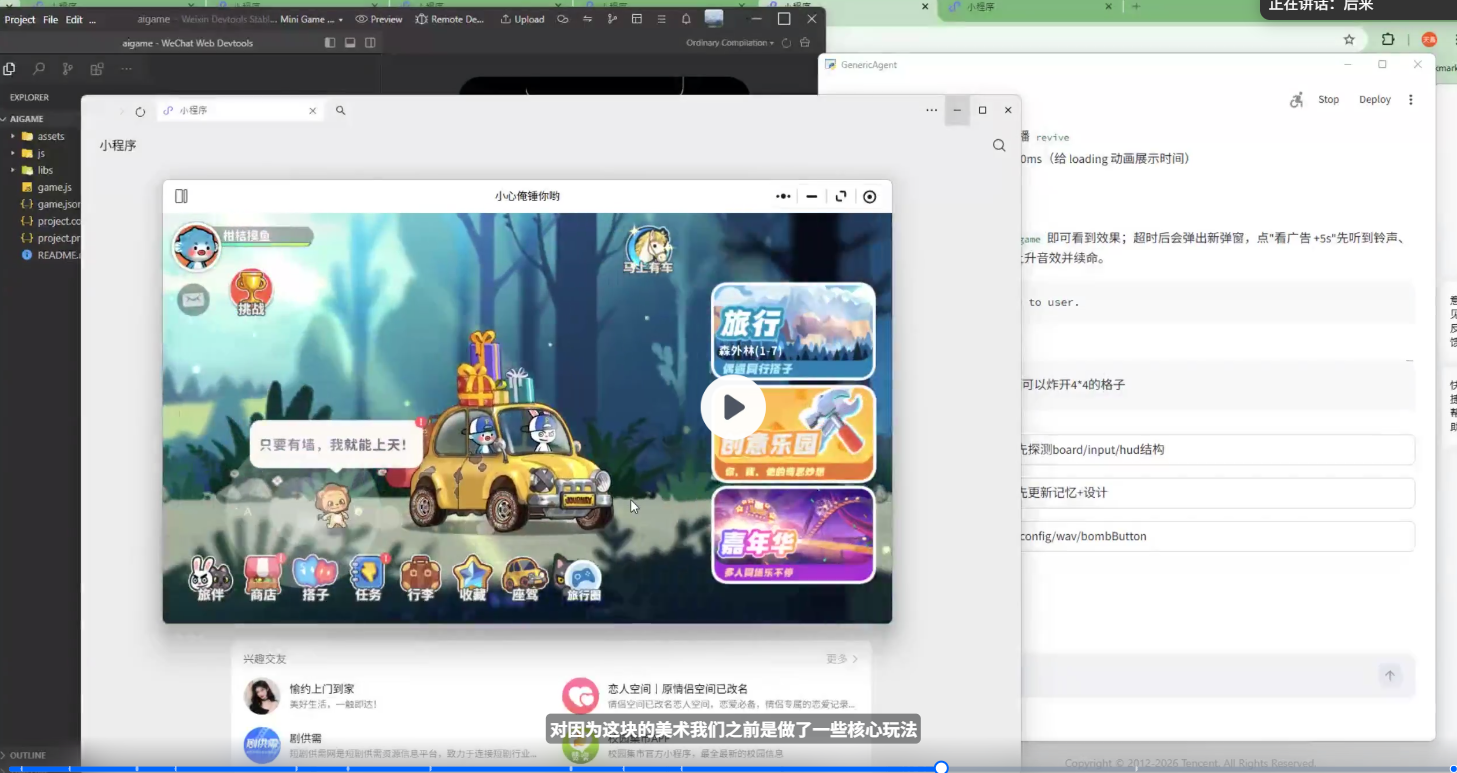Screen dimensions: 1457x773
Task: Open the 商店 shop icon
Action: click(263, 579)
